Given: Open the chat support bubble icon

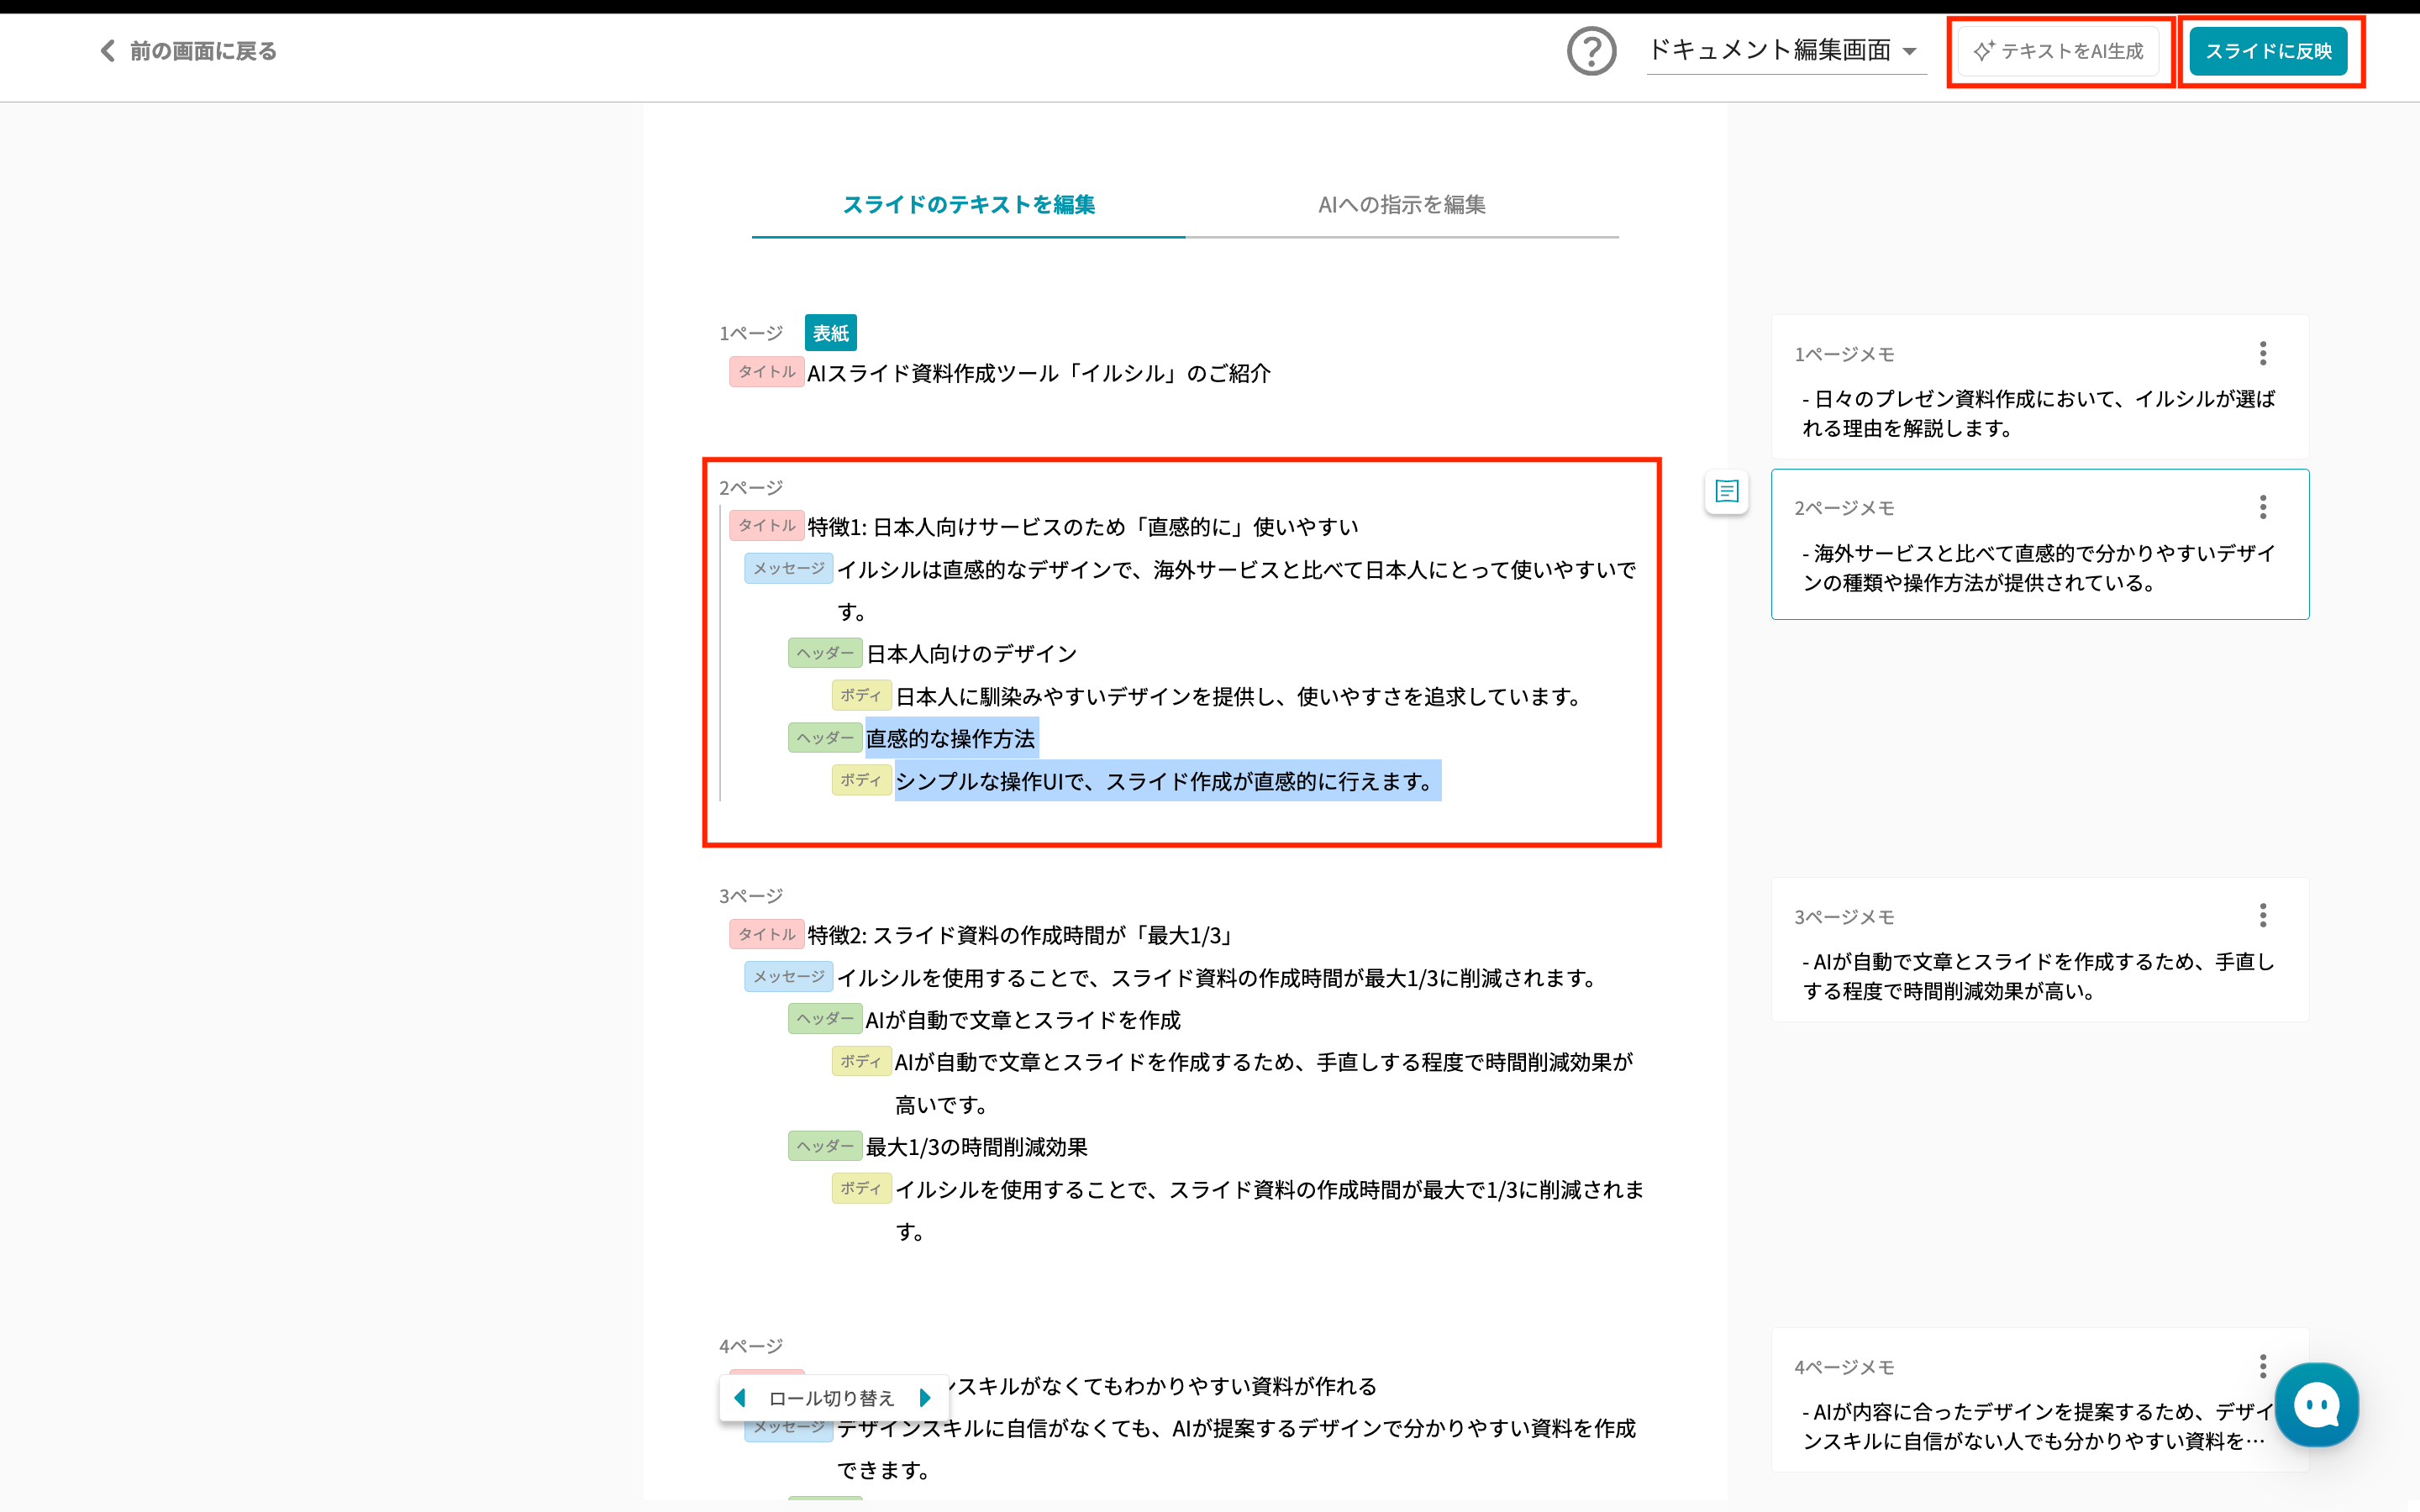Looking at the screenshot, I should [x=2315, y=1405].
